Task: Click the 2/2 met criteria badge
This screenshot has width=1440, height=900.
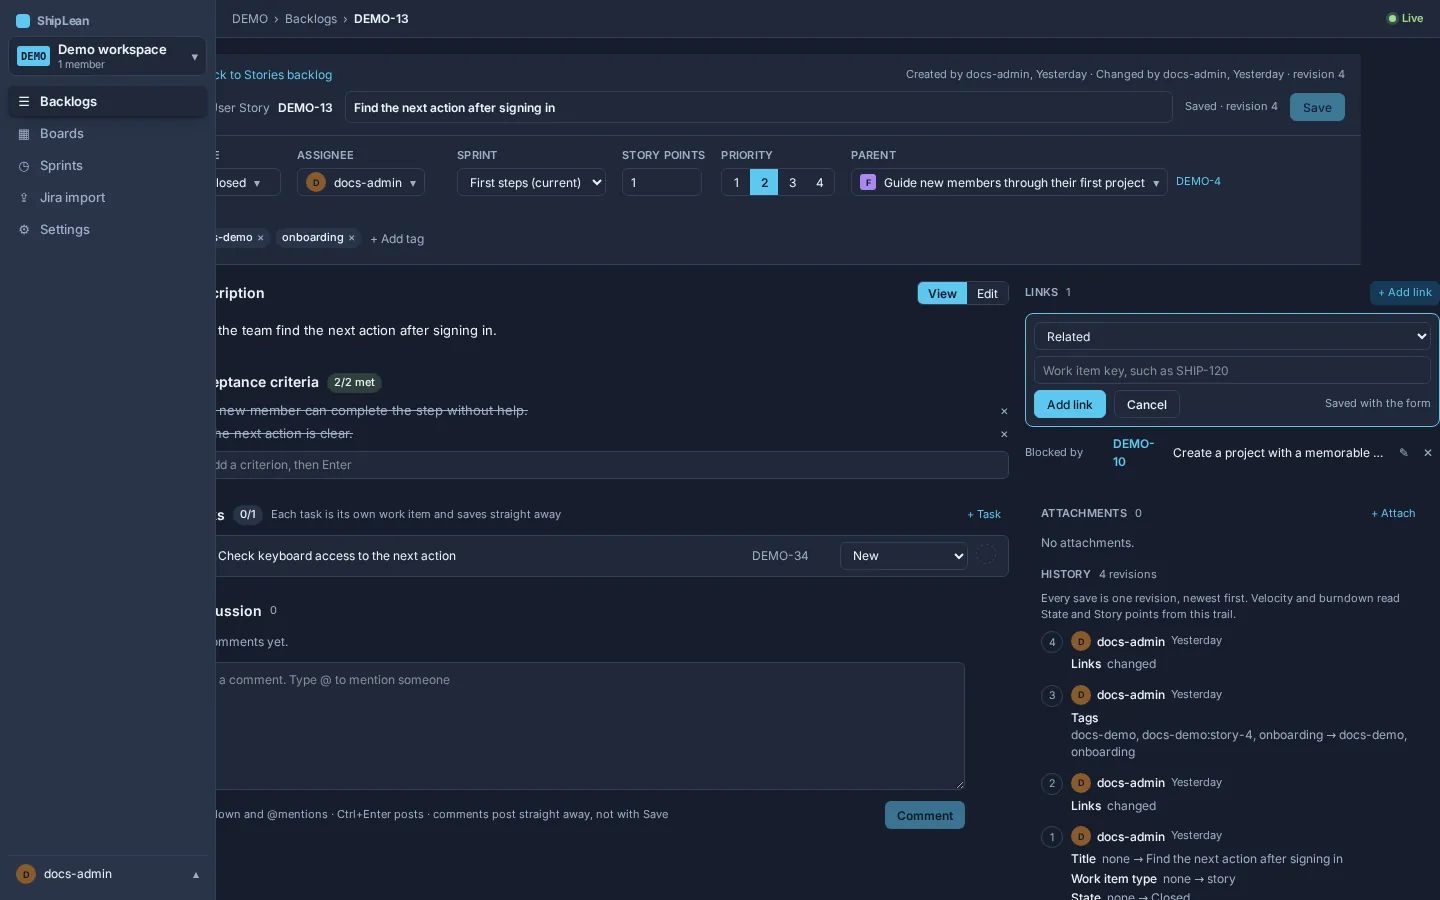Action: (x=354, y=383)
